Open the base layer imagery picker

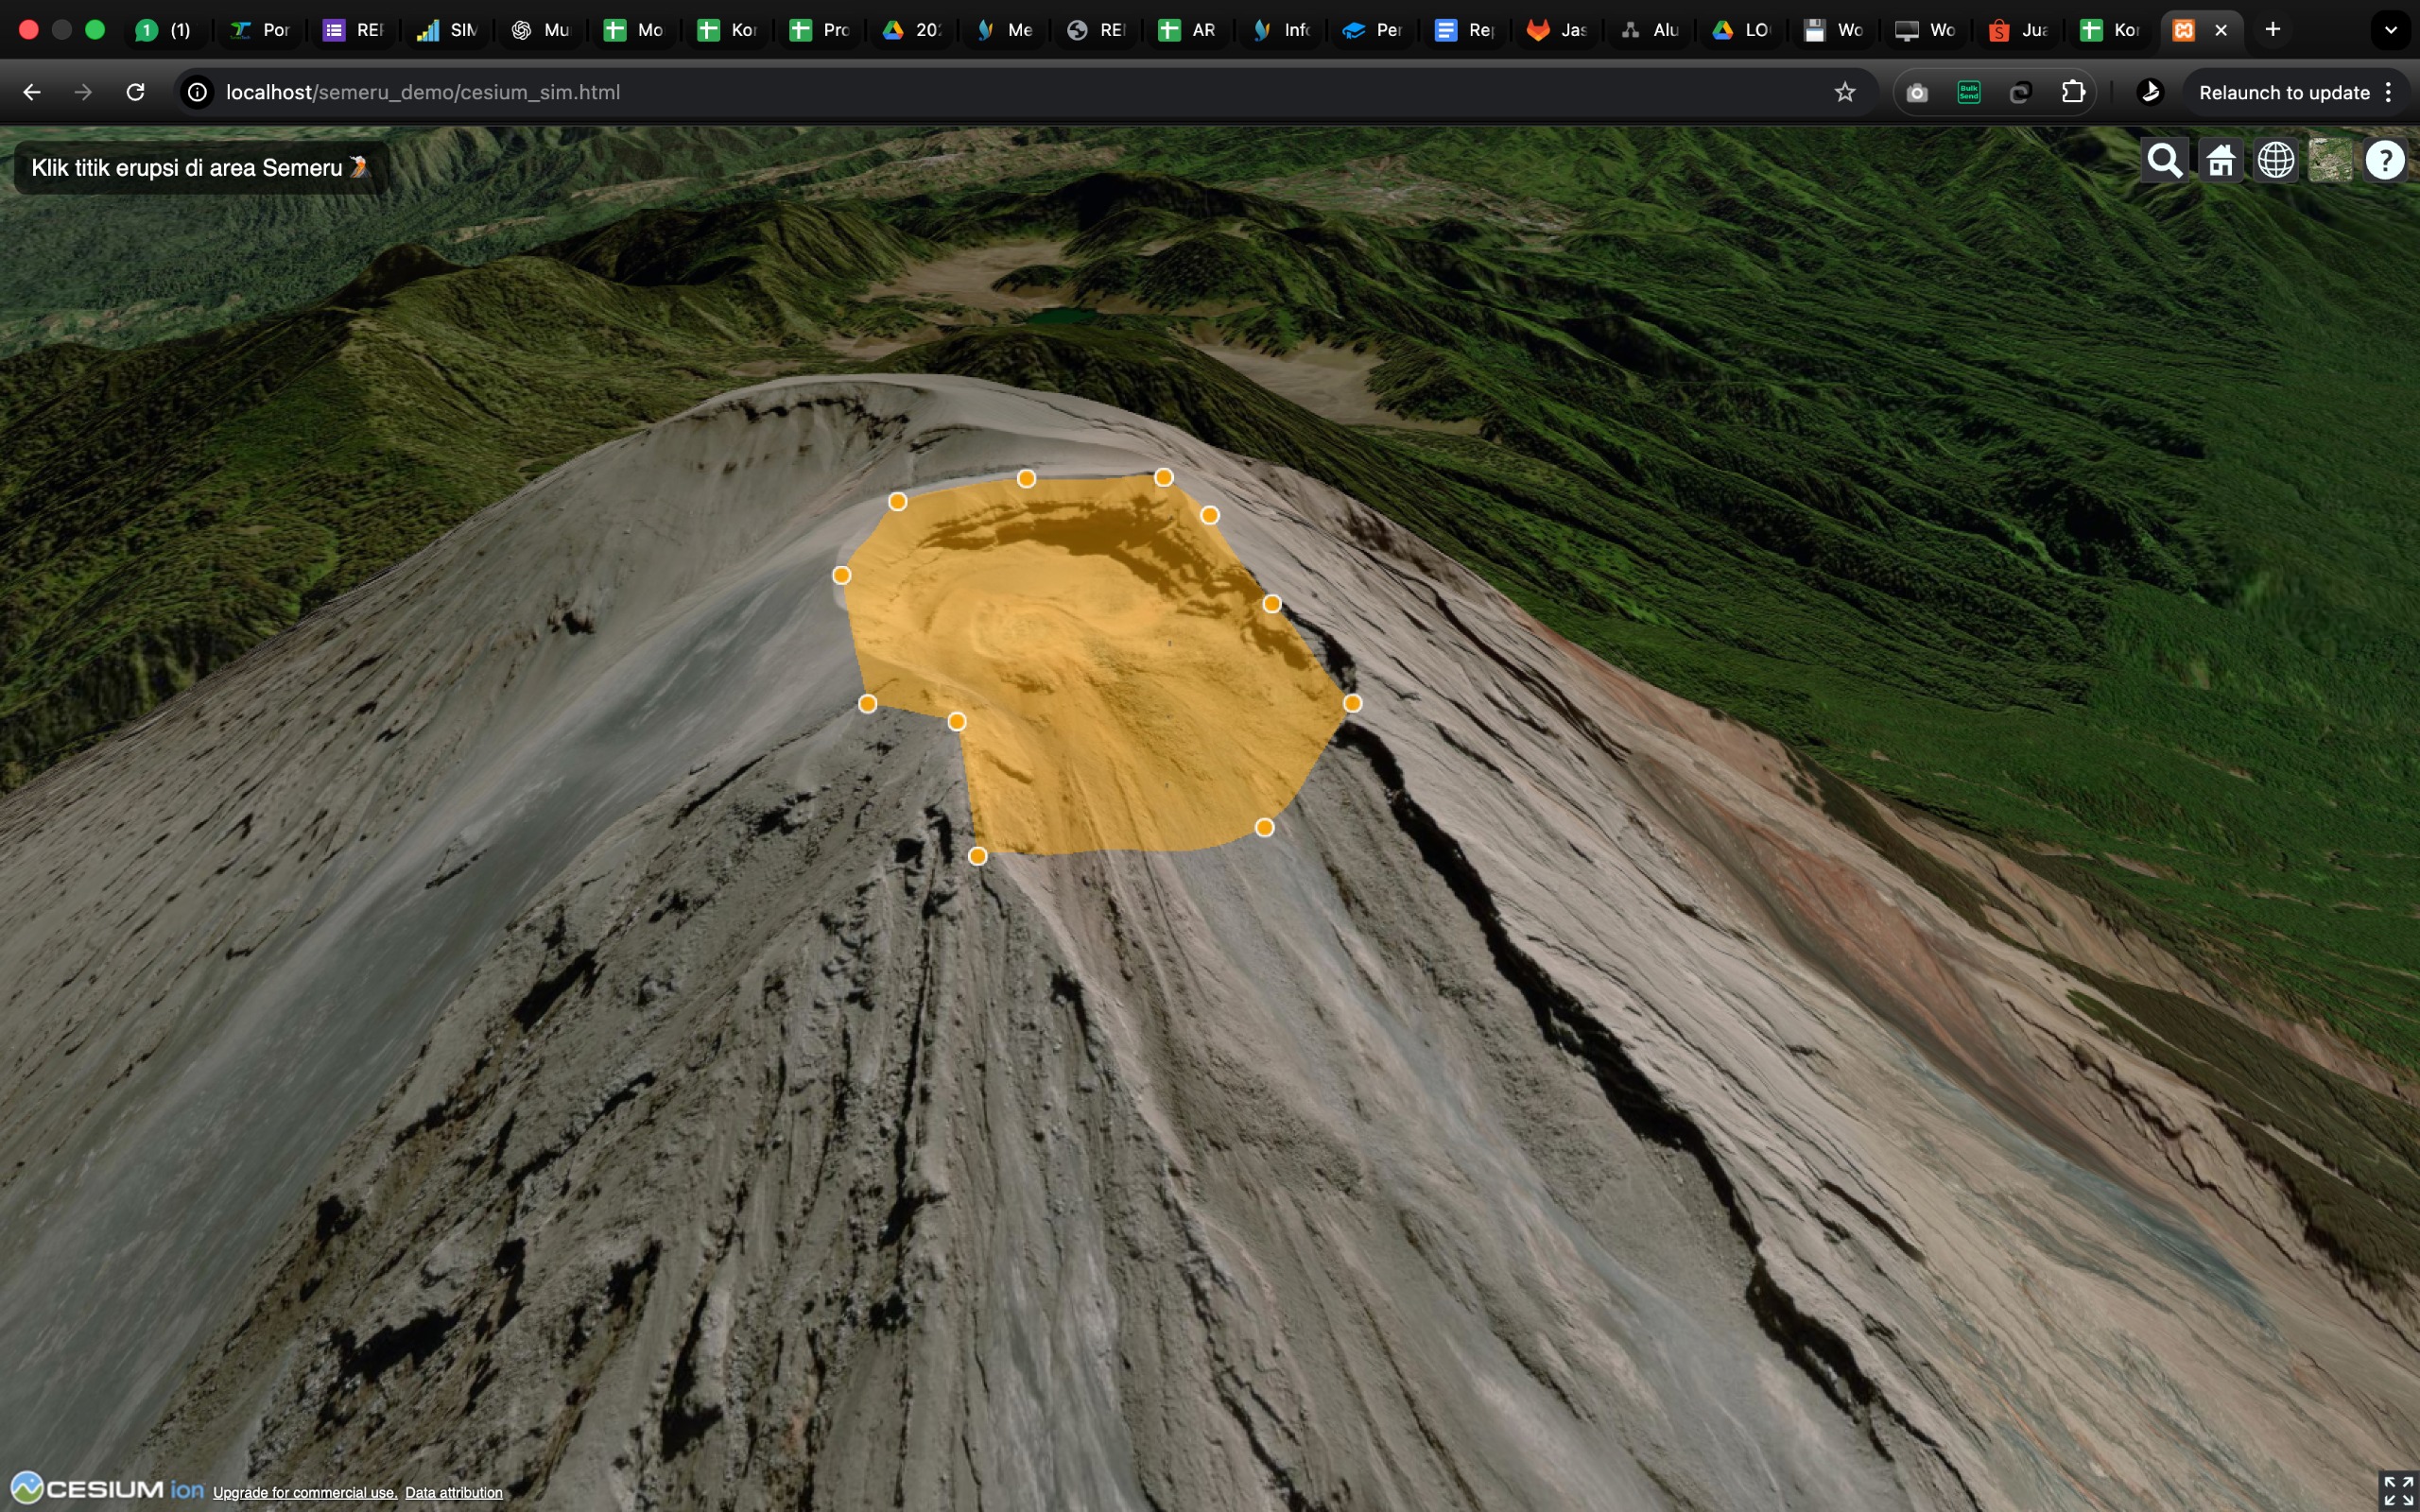click(2330, 160)
